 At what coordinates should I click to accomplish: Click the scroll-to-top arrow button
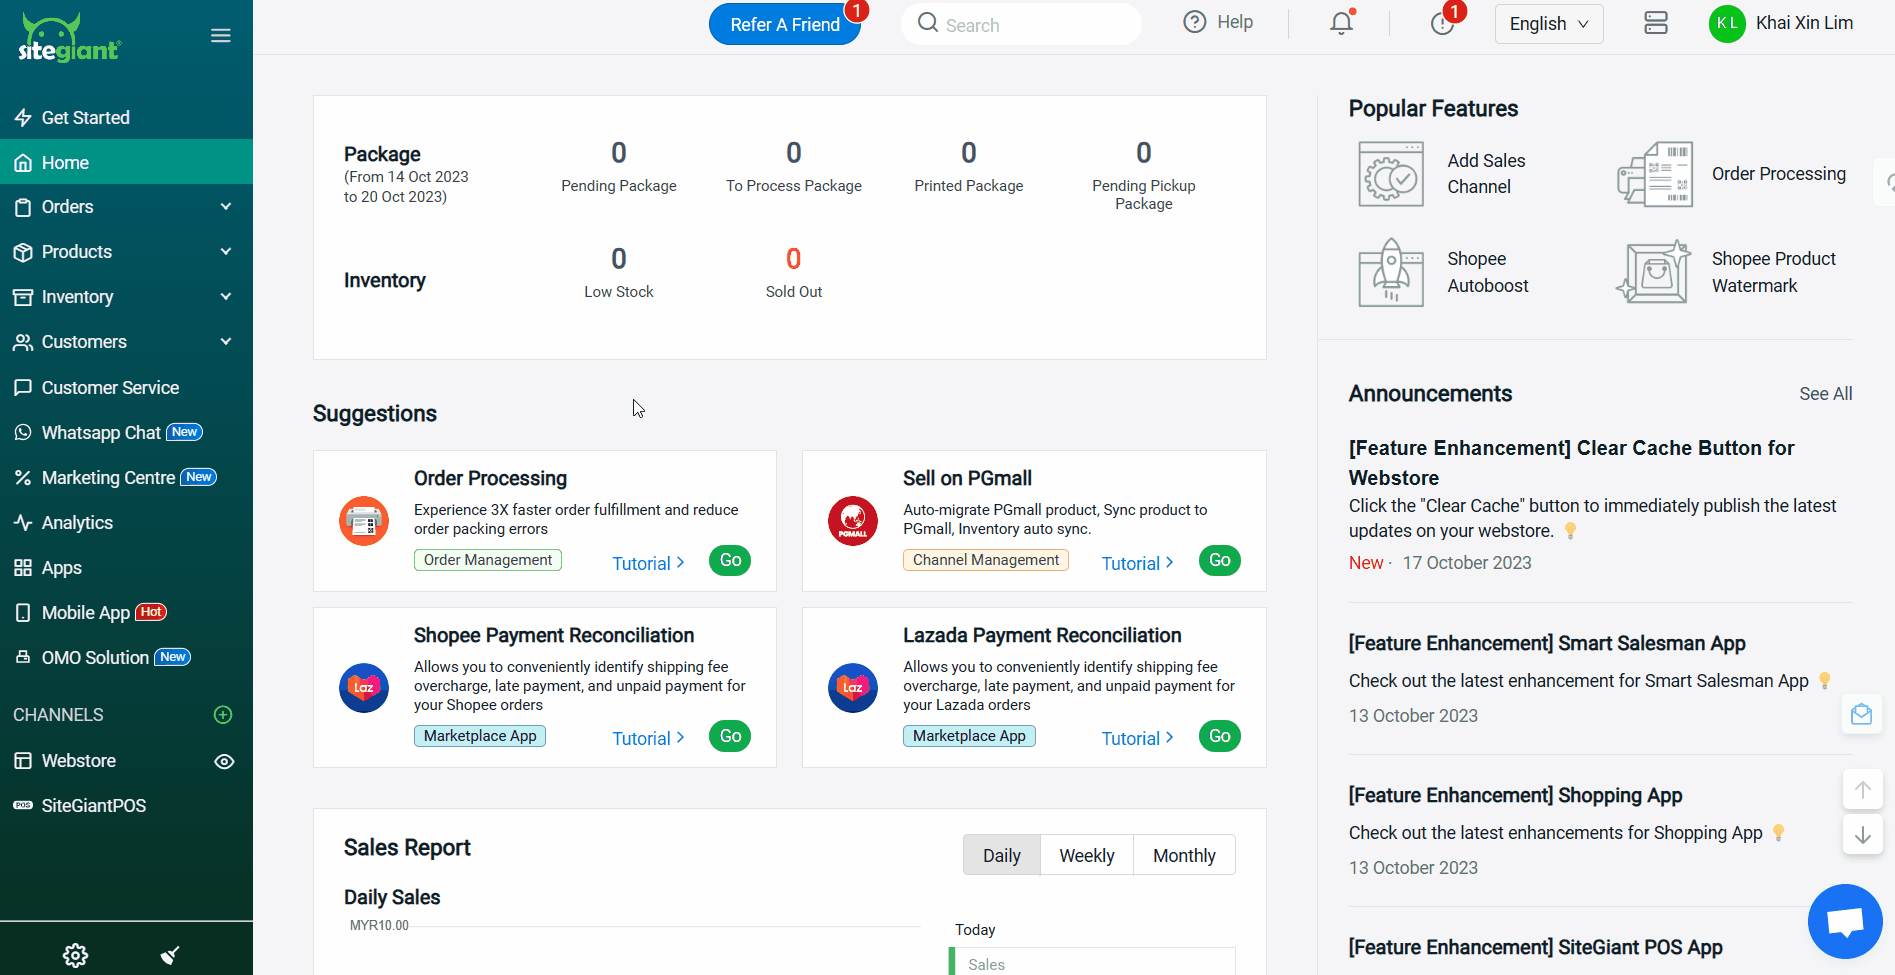point(1862,789)
